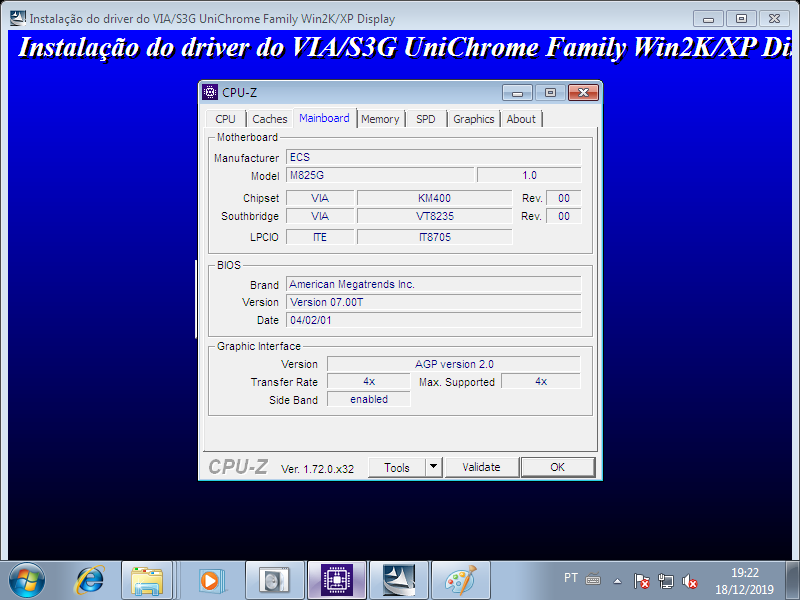
Task: Close the VIA driver installer window
Action: coord(774,19)
